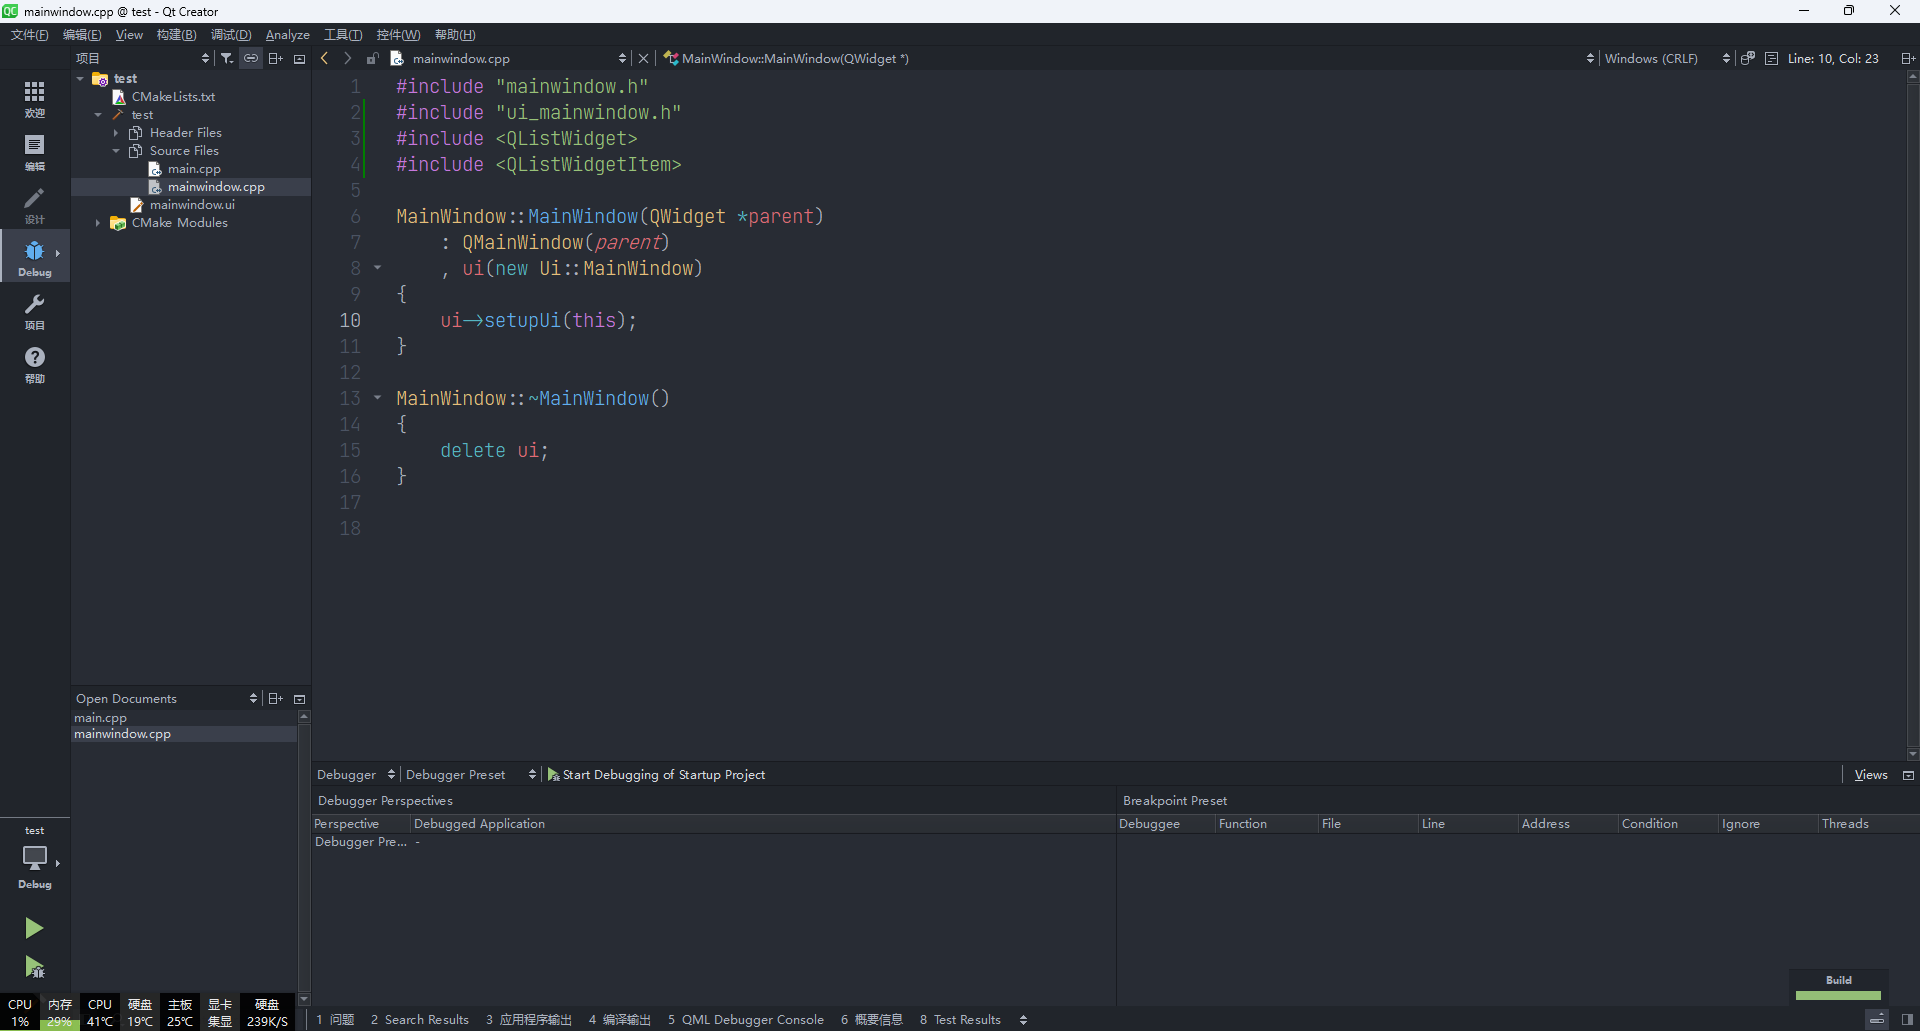
Task: Open the Help (帮助) mode
Action: point(35,363)
